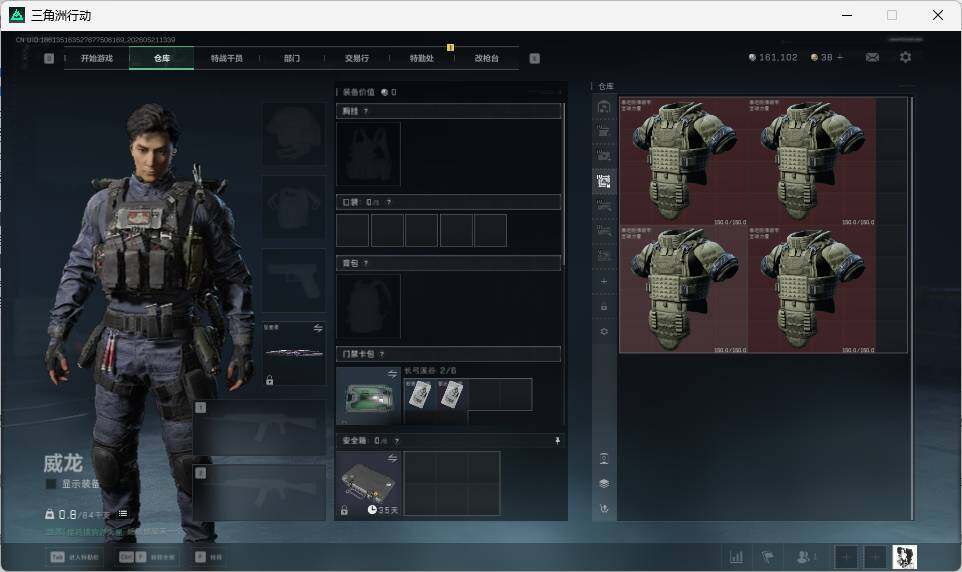Click the padlock icon in warehouse sidebar
This screenshot has height=572, width=962.
point(604,306)
